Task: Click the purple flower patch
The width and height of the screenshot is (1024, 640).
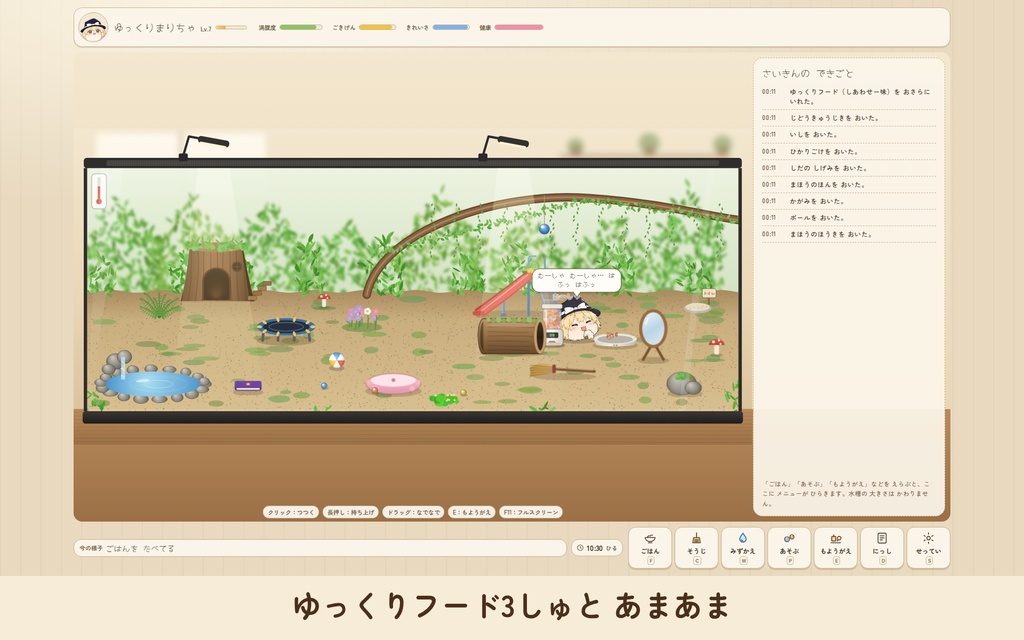Action: [x=362, y=317]
